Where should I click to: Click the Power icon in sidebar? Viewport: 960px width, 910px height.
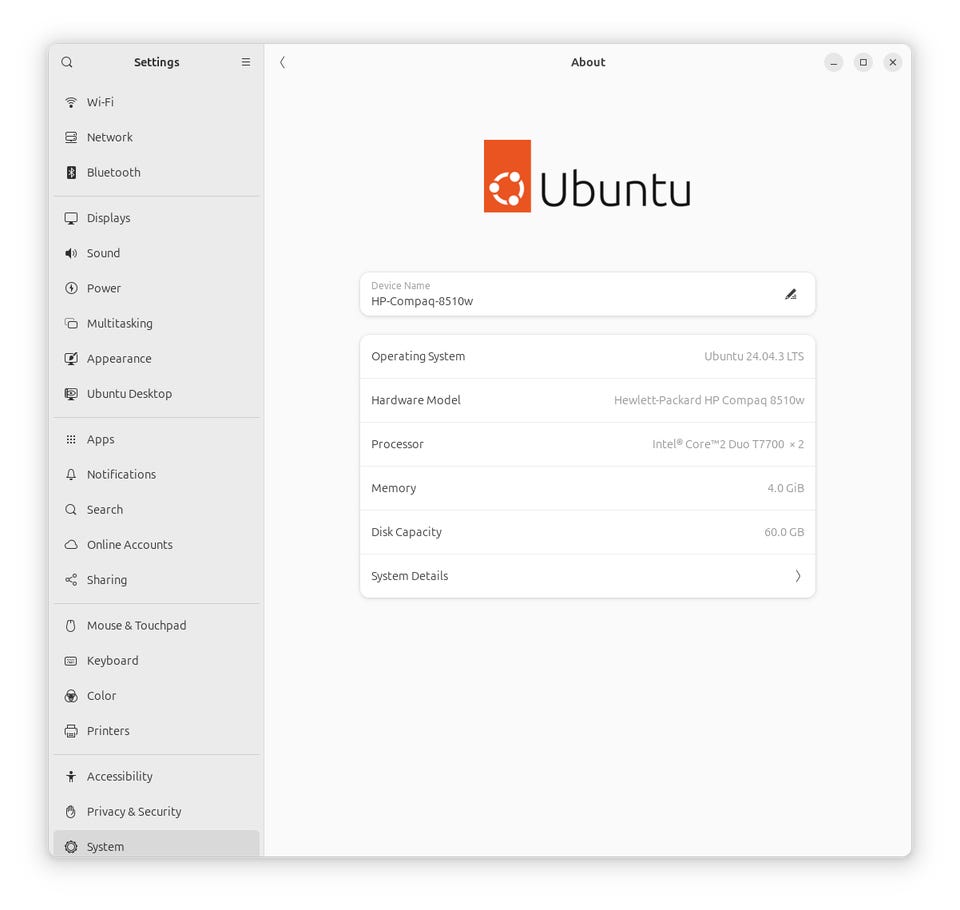tap(71, 288)
